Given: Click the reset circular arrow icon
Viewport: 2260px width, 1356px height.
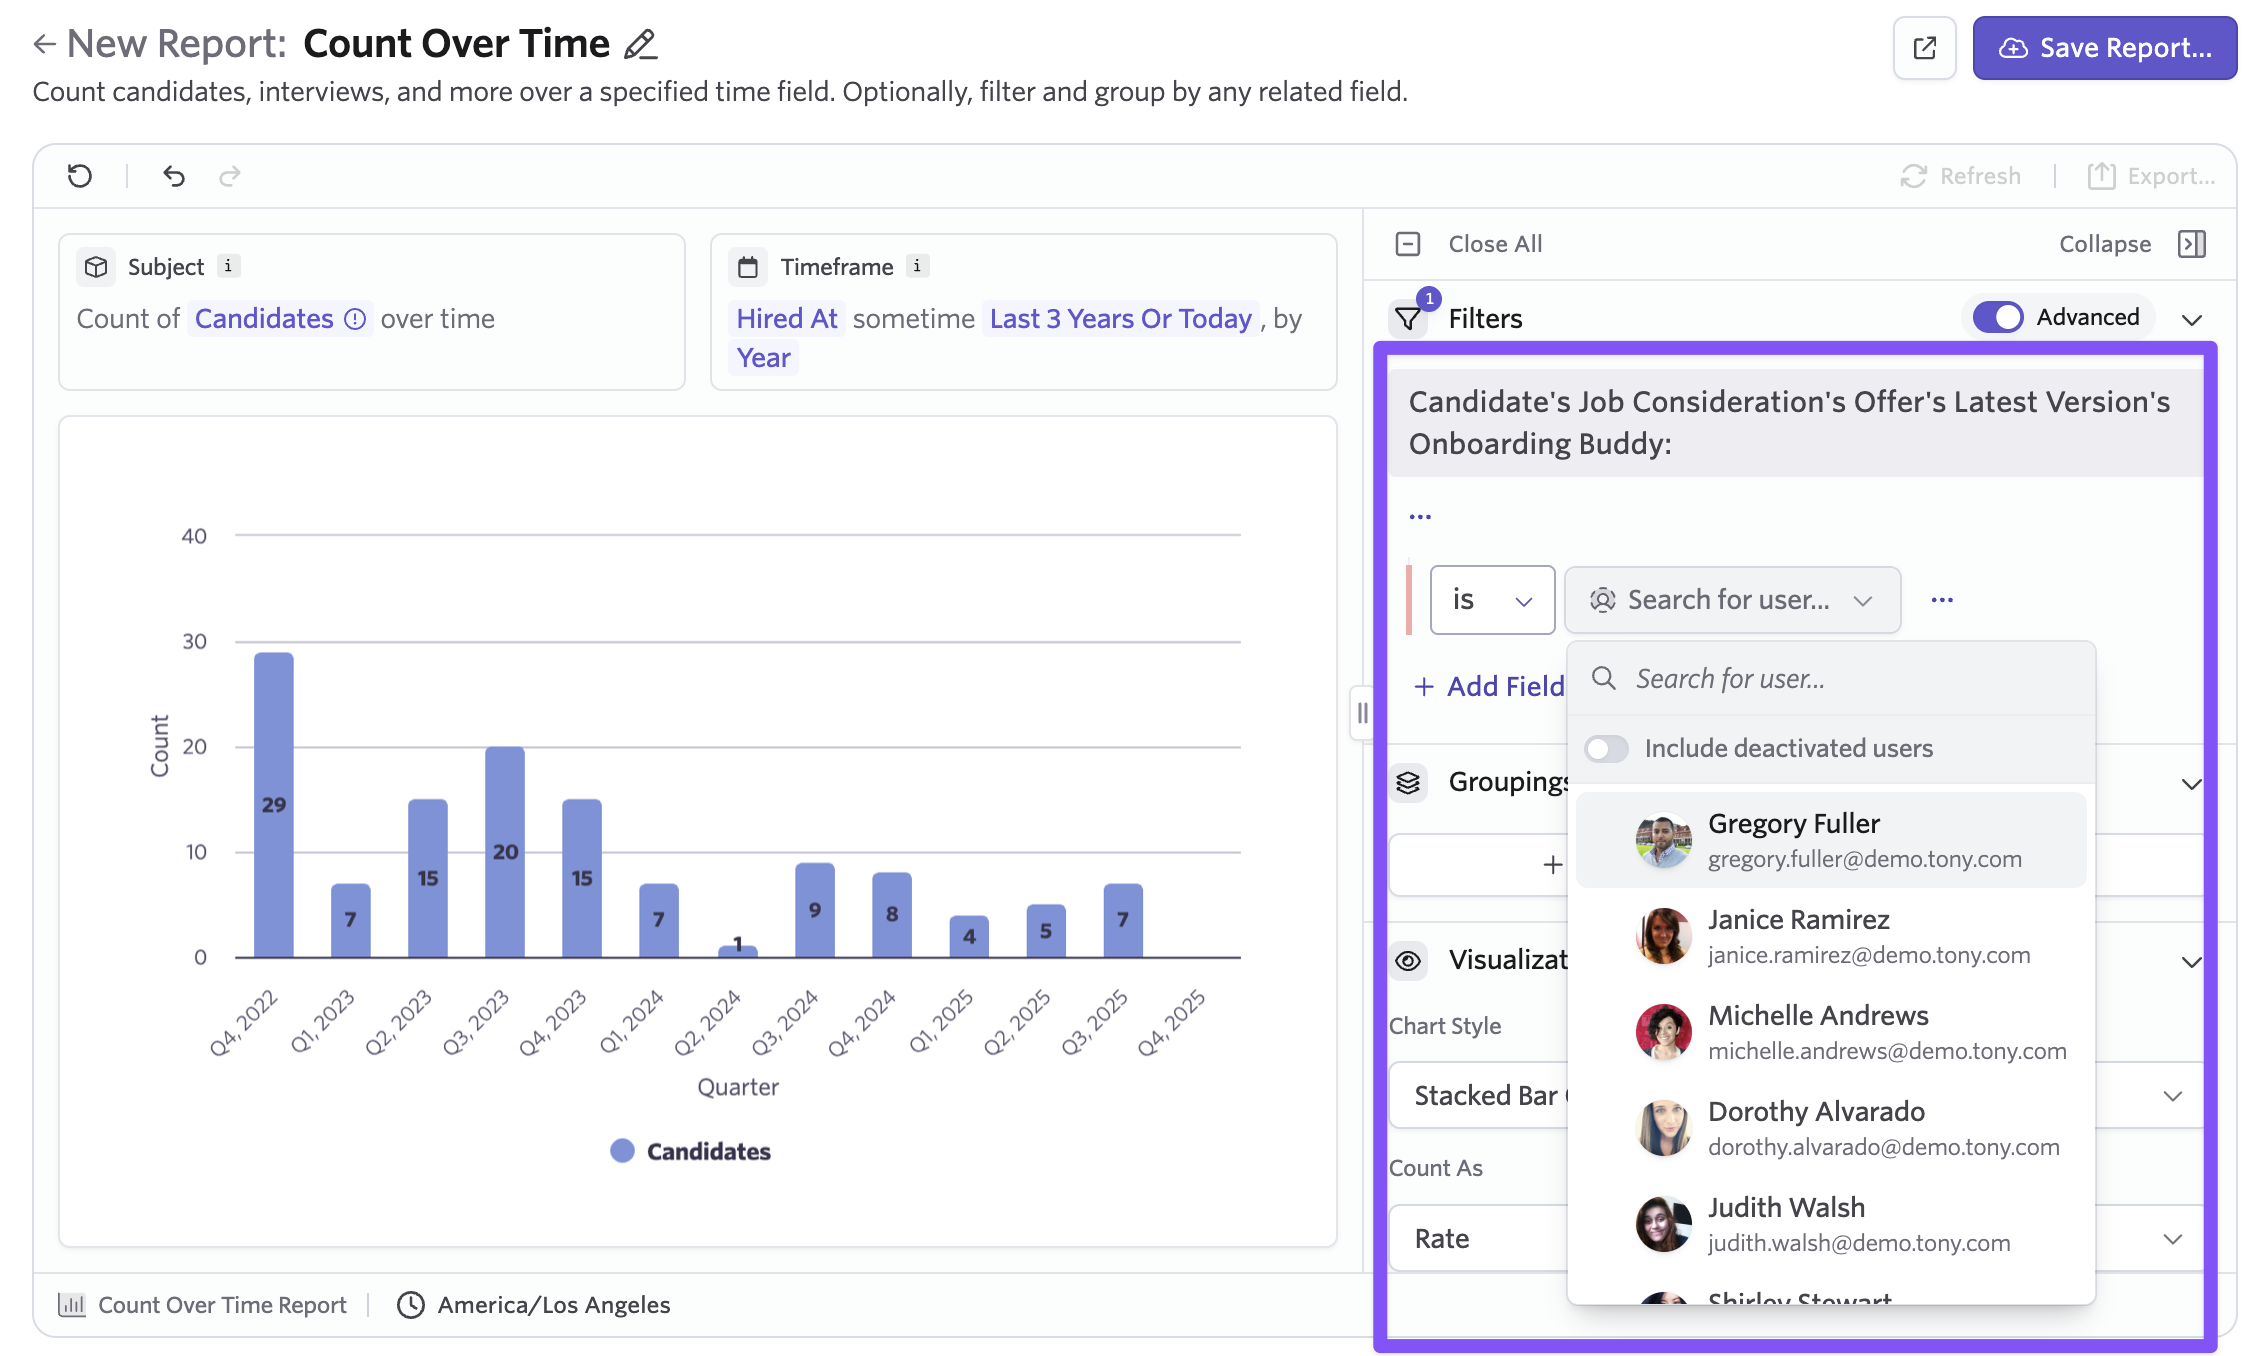Looking at the screenshot, I should coord(80,176).
